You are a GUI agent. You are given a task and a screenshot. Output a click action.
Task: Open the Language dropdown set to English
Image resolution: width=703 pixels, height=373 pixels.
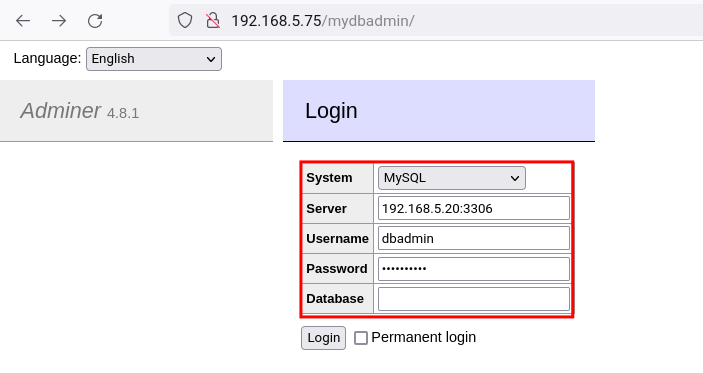point(154,59)
